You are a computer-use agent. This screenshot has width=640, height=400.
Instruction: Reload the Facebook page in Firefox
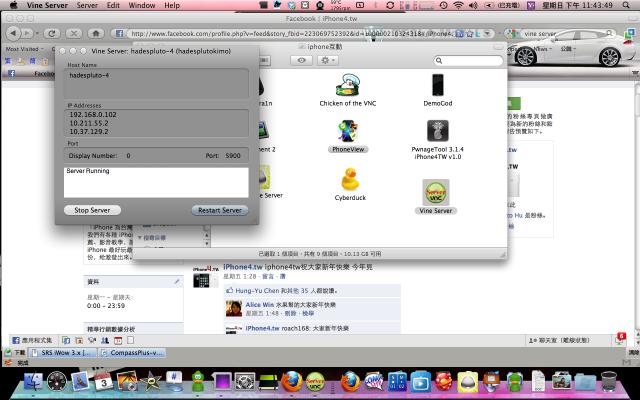tap(52, 33)
